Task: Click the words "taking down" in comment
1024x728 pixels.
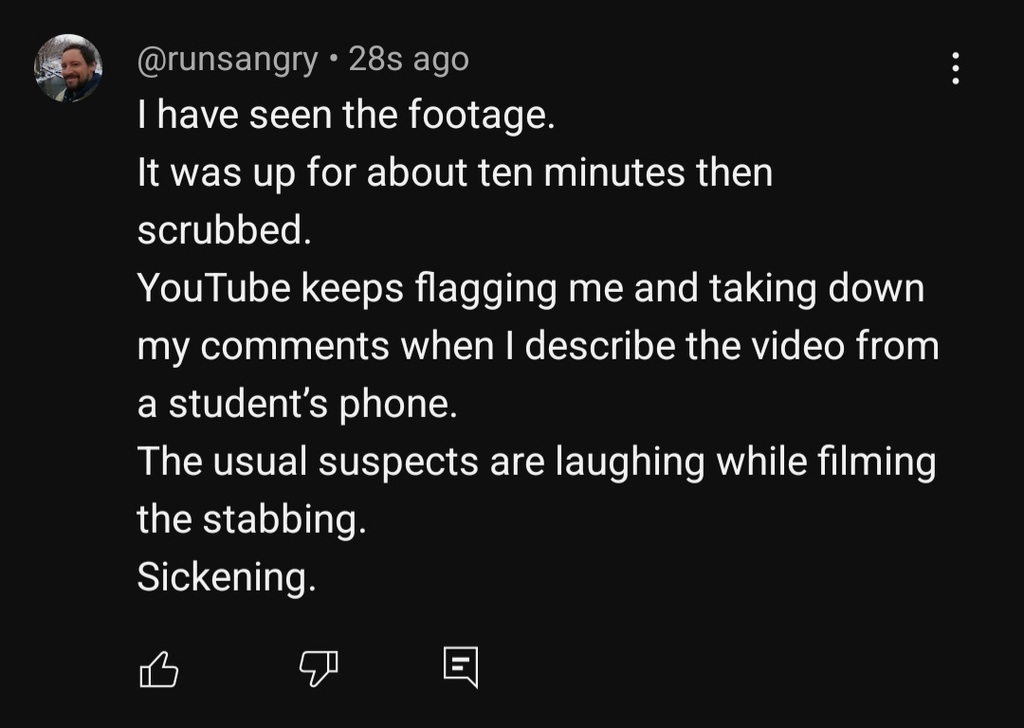Action: [x=817, y=289]
